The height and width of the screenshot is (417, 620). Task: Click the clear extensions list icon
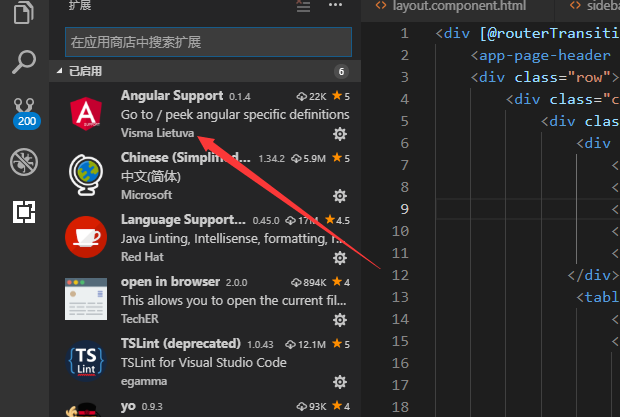click(x=303, y=6)
